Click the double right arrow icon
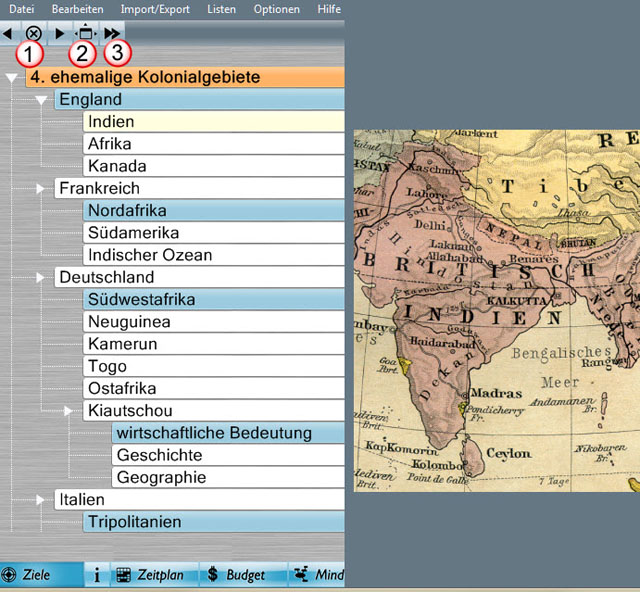 click(112, 32)
